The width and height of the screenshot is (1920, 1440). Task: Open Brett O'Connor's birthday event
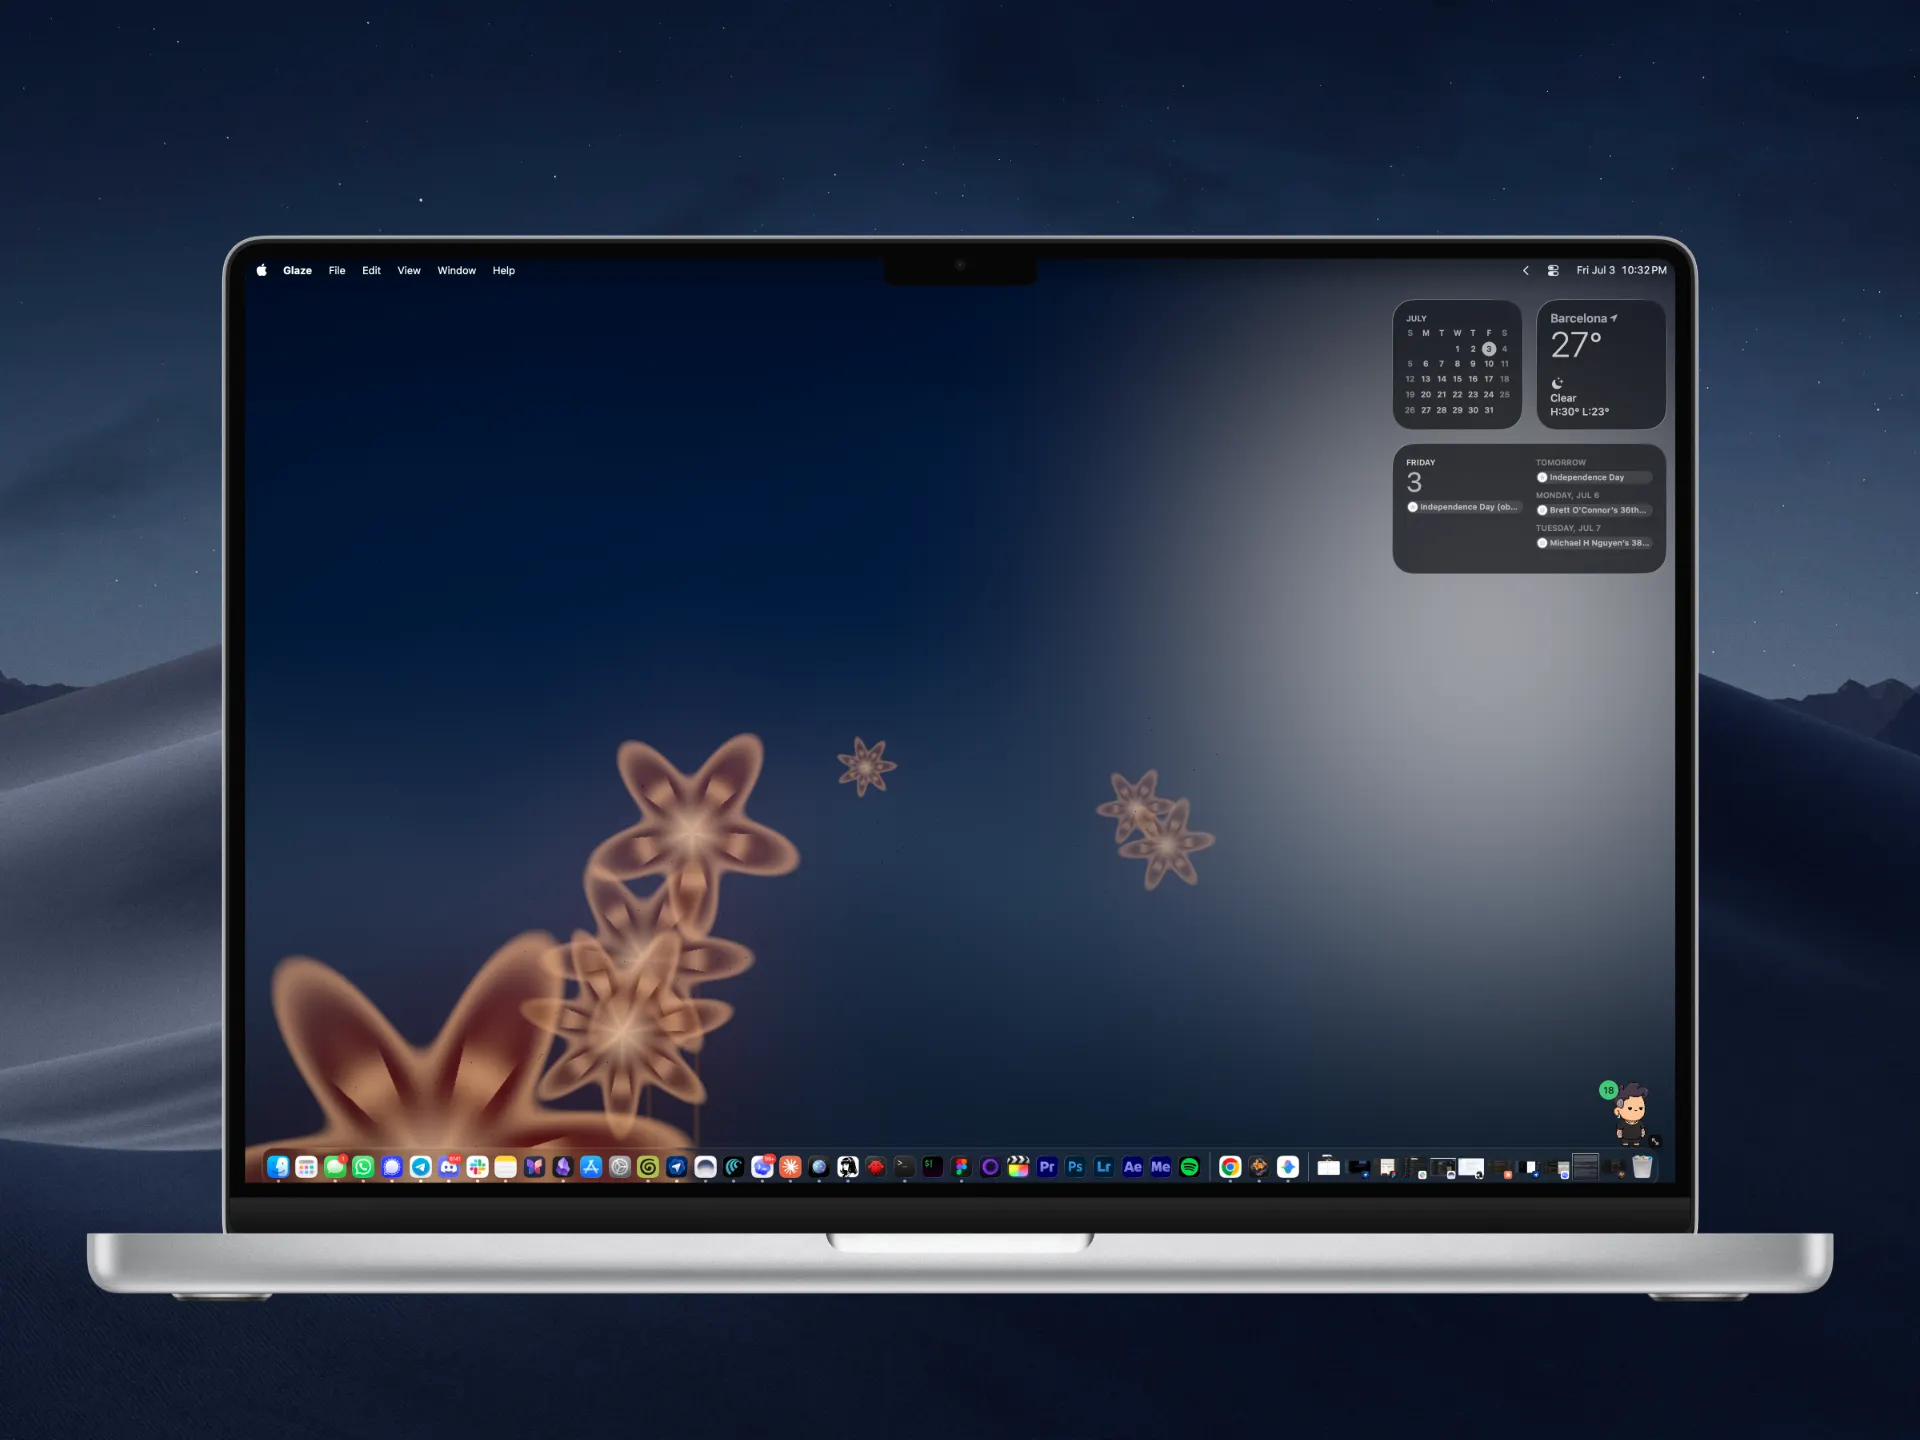(1594, 510)
